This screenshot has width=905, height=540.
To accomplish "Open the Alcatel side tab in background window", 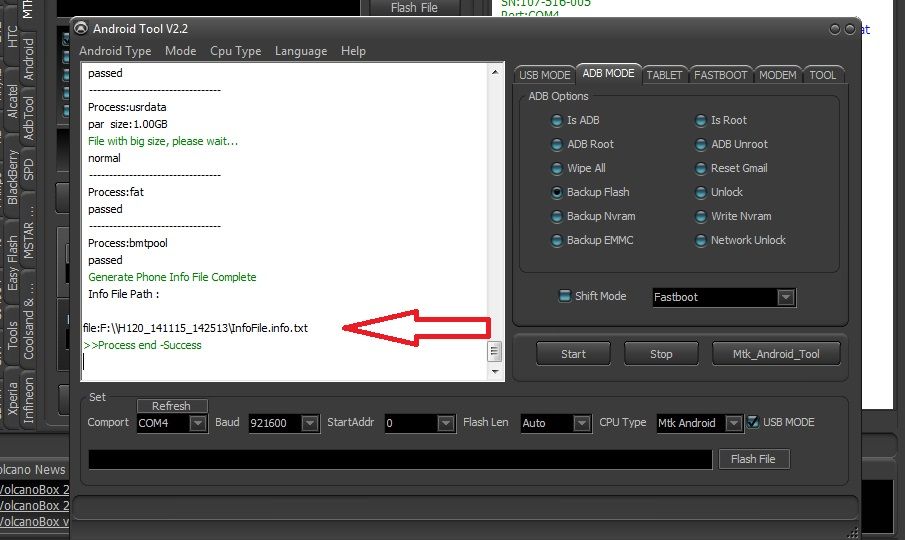I will (x=12, y=100).
